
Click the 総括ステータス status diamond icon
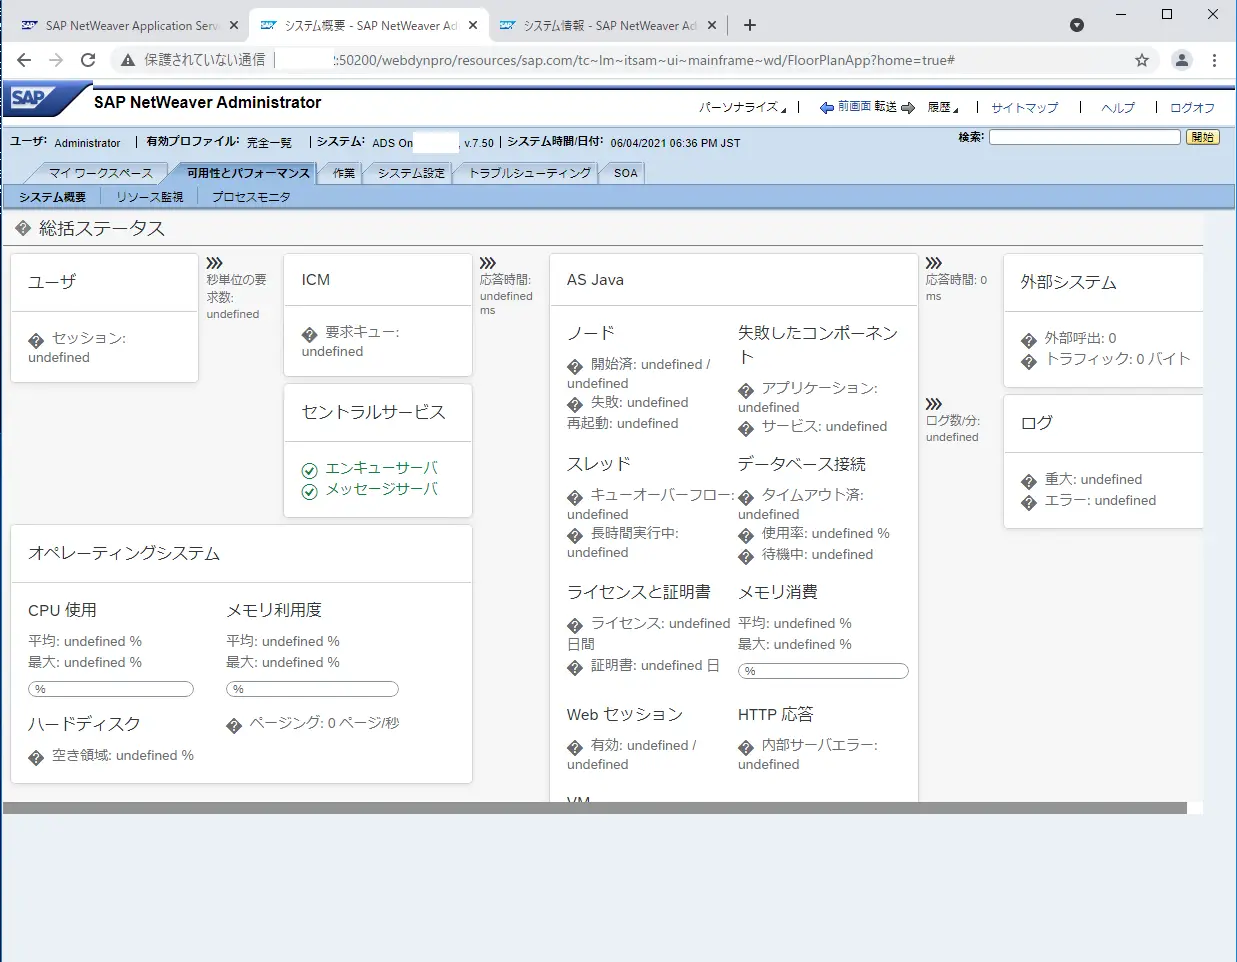tap(23, 229)
